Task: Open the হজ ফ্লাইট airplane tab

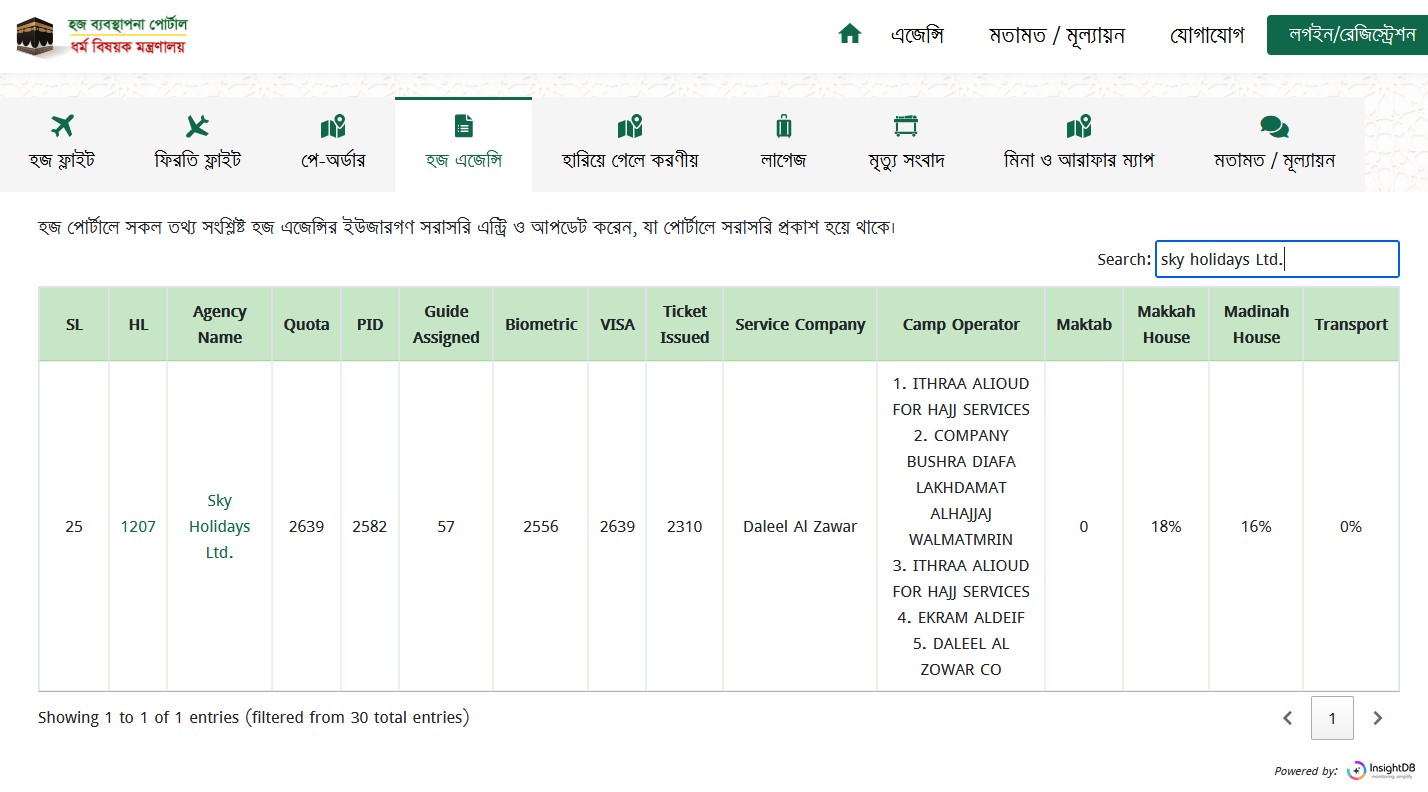Action: click(x=62, y=143)
